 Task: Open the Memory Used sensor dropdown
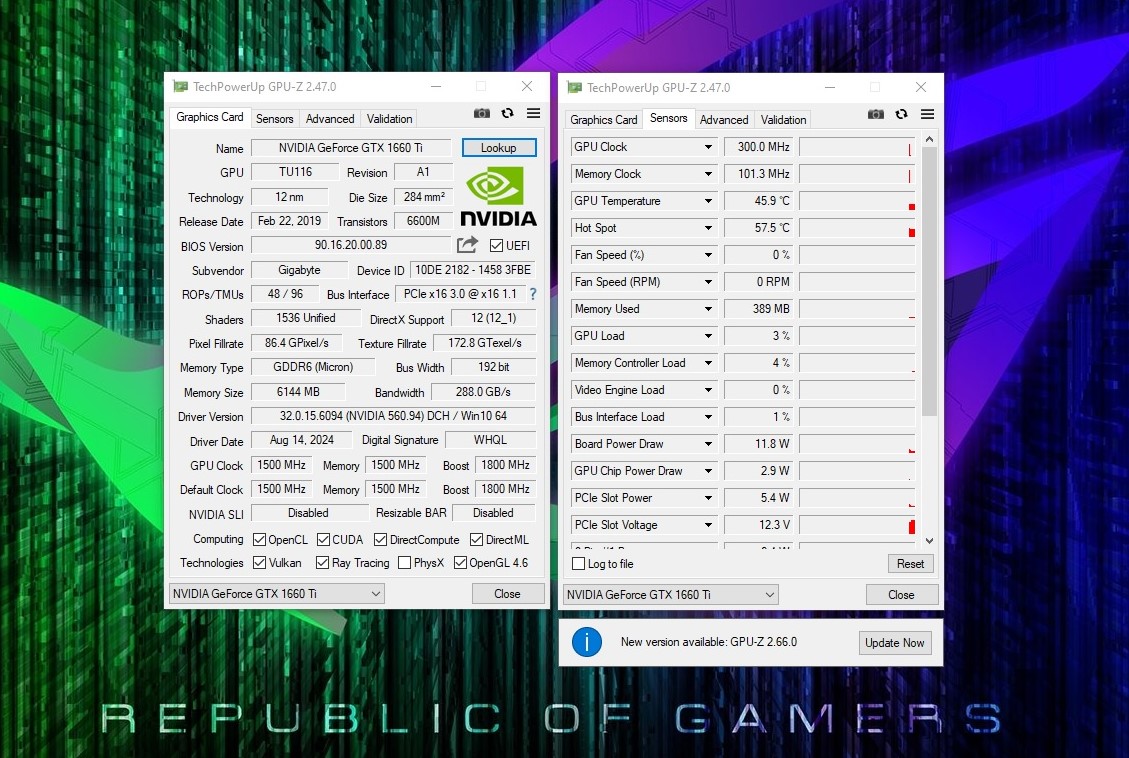[708, 309]
